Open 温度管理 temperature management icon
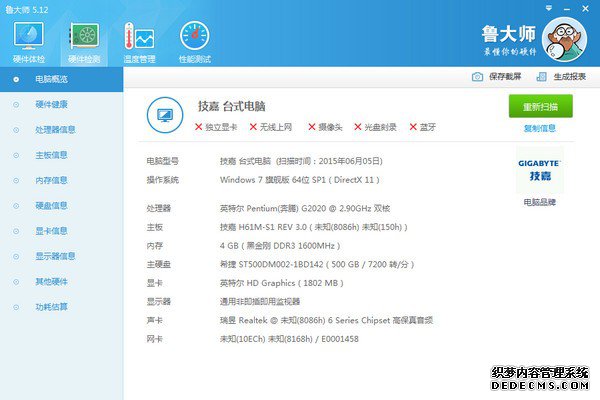Screen dimensions: 600x400 pyautogui.click(x=139, y=36)
